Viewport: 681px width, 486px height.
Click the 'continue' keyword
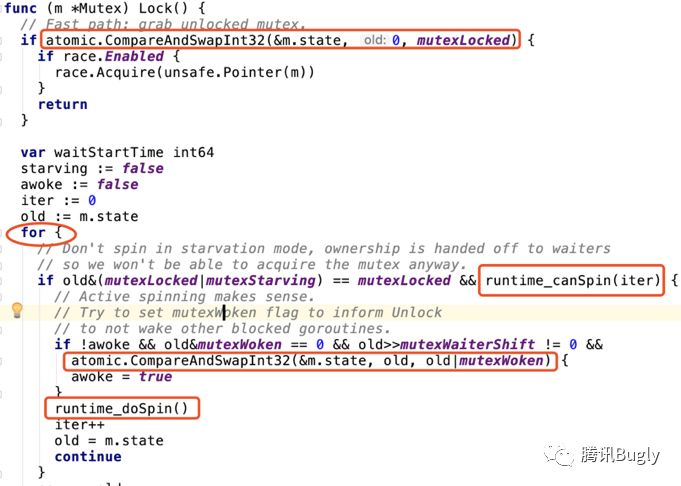point(88,456)
